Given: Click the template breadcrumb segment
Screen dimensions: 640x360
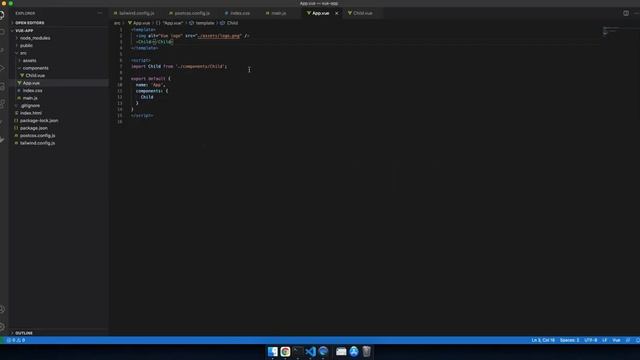Looking at the screenshot, I should point(202,23).
